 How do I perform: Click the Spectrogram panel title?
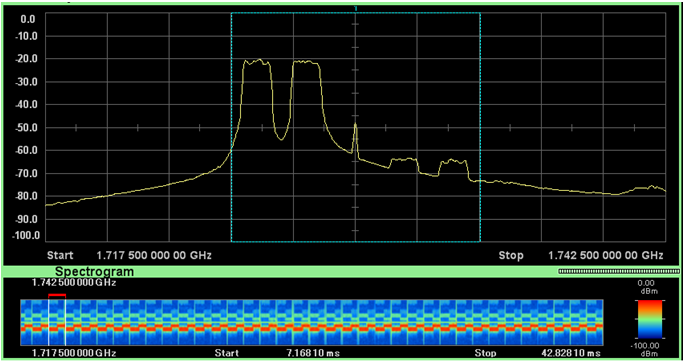click(94, 272)
